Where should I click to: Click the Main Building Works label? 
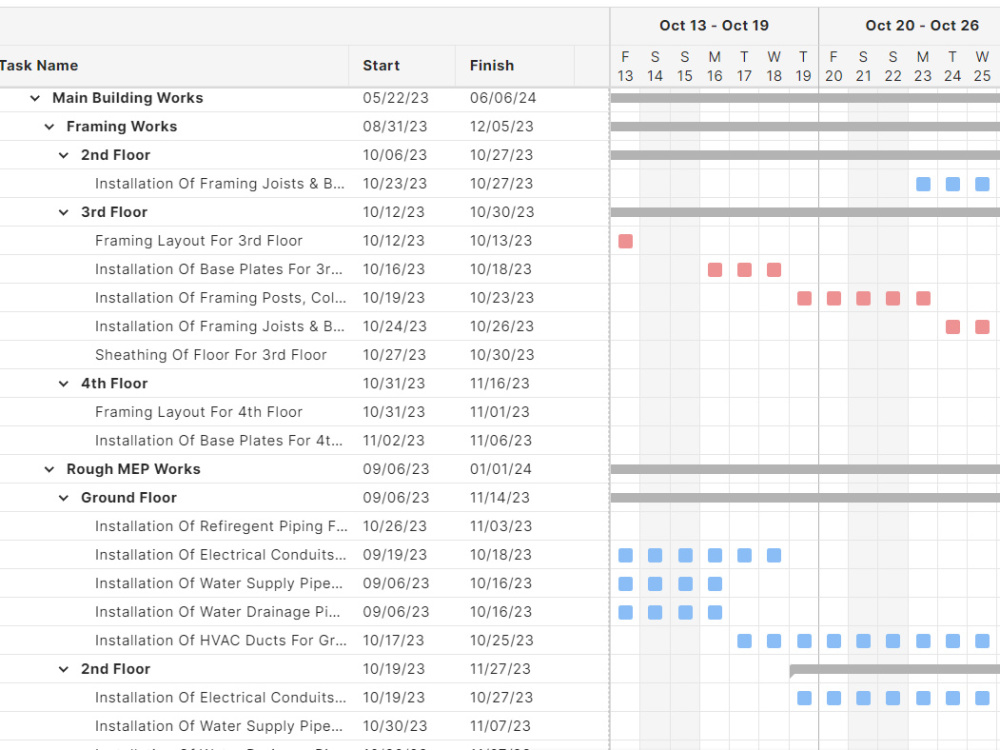128,98
